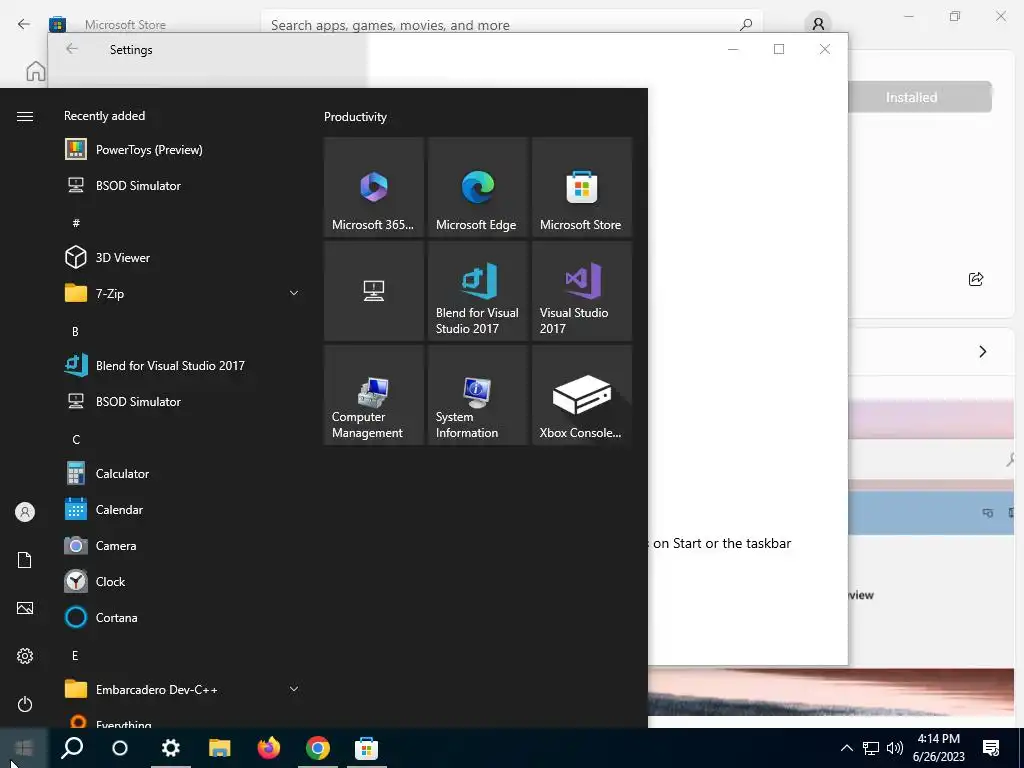Viewport: 1024px width, 768px height.
Task: Show hidden tray icons chevron
Action: click(x=846, y=748)
